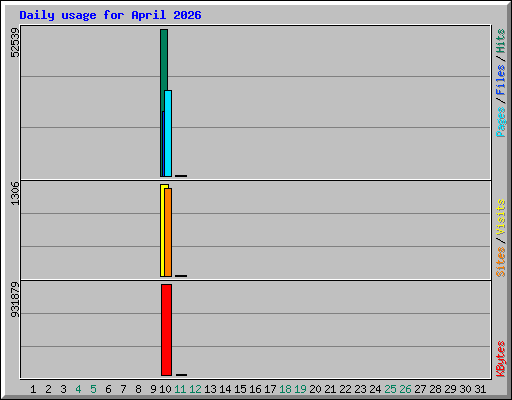The height and width of the screenshot is (400, 512).
Task: Click the KBytes legend label
Action: [x=500, y=359]
